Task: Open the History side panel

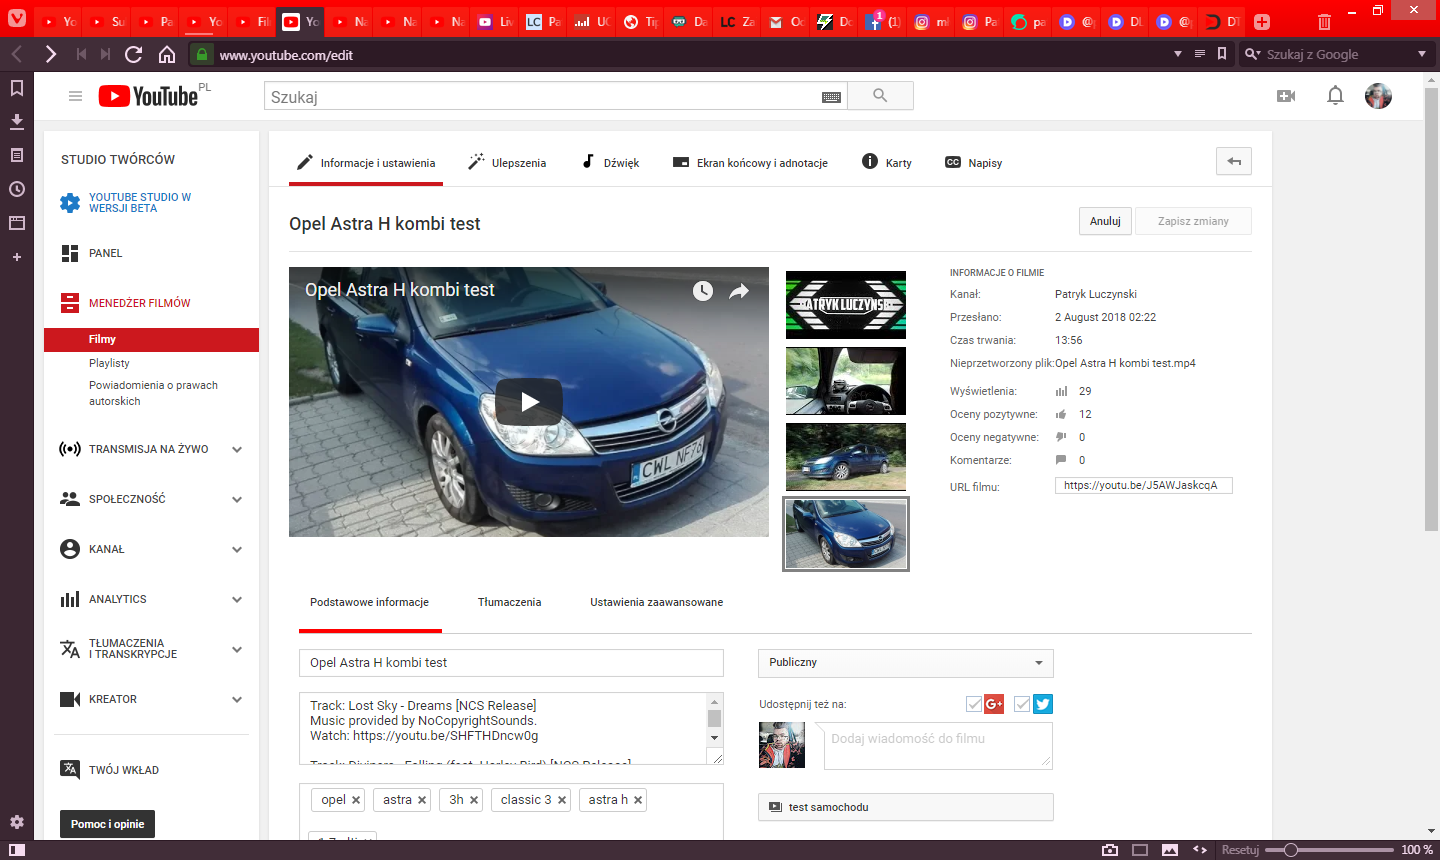Action: 17,189
